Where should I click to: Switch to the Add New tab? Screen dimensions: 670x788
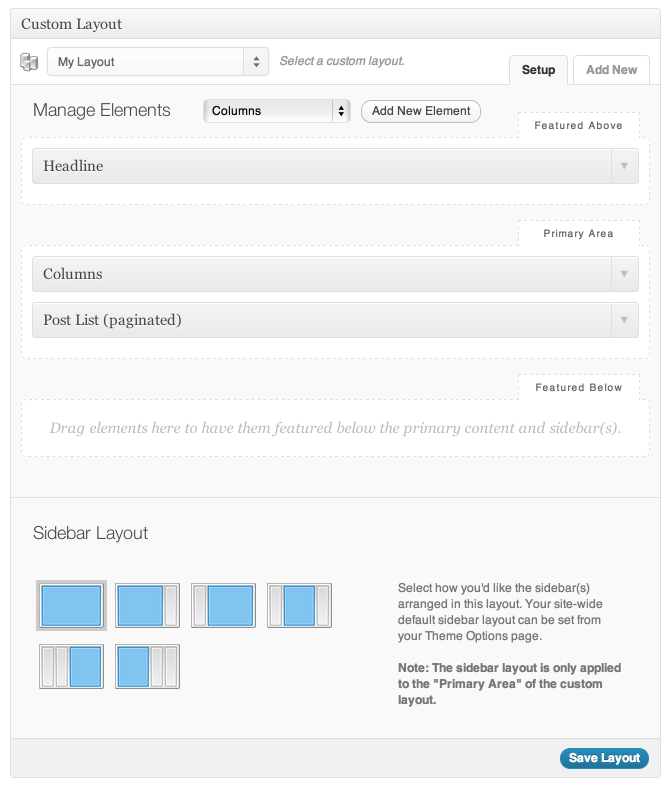611,70
